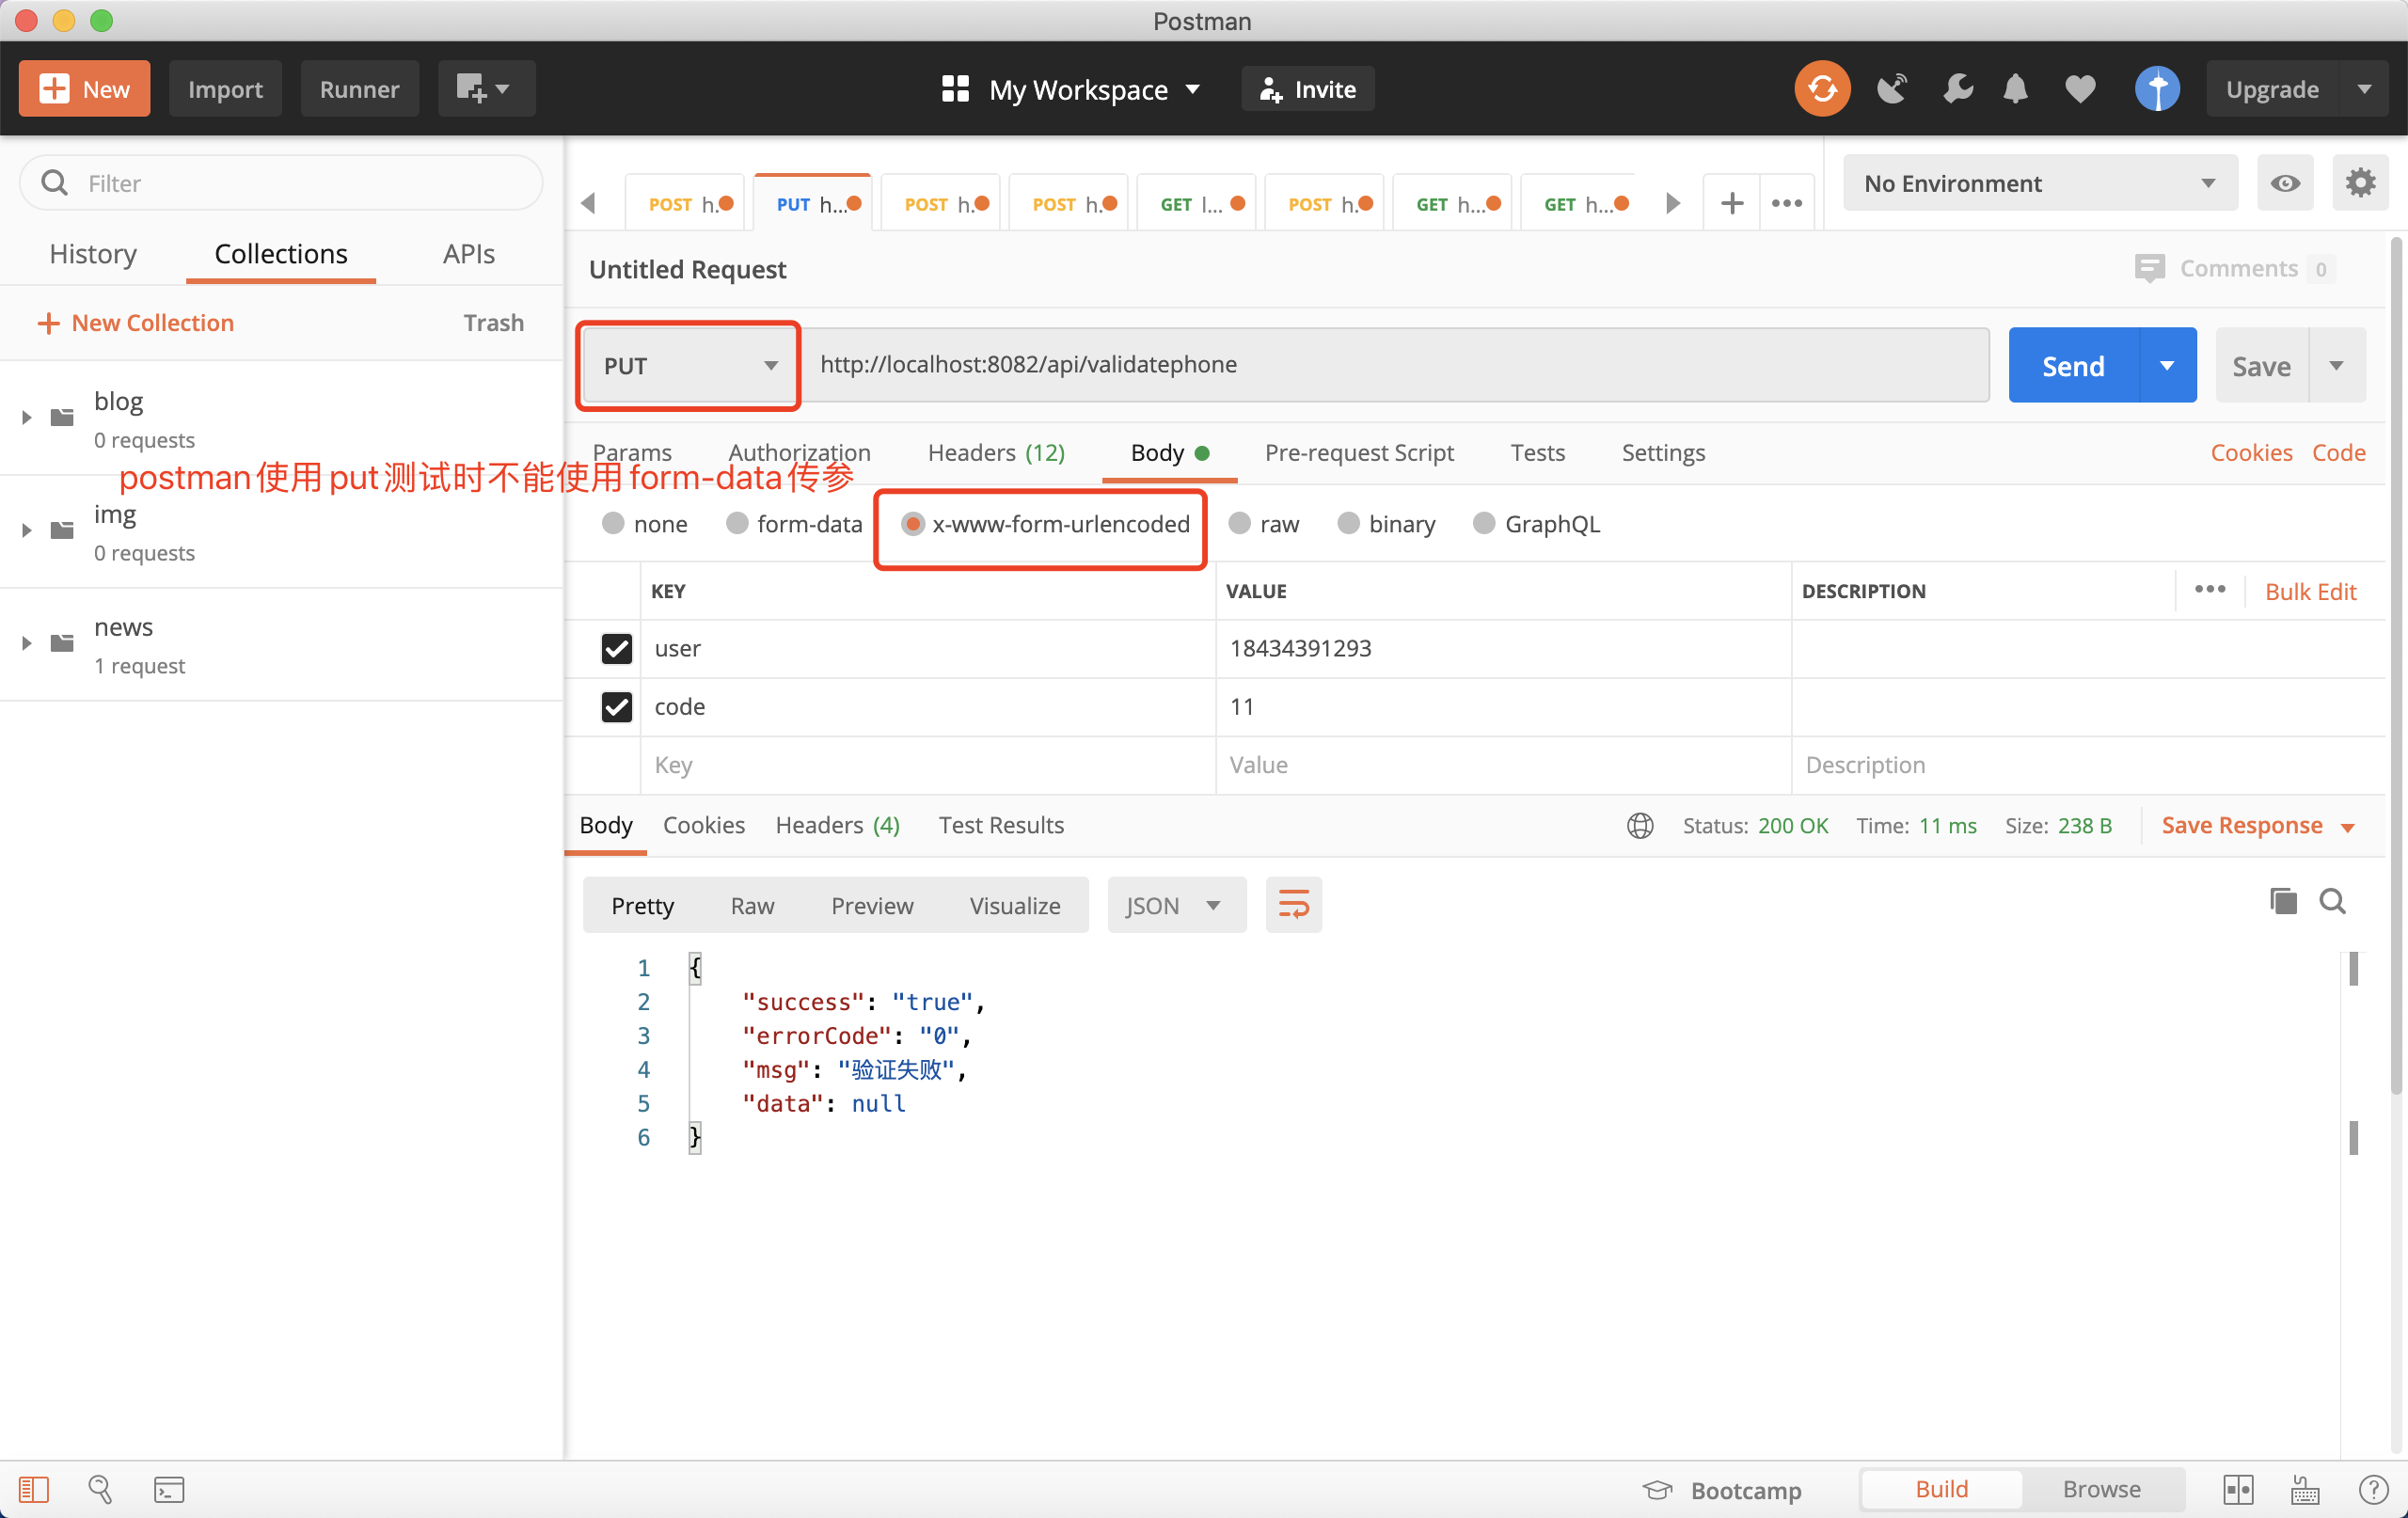Toggle the response word wrap icon

pyautogui.click(x=1293, y=905)
